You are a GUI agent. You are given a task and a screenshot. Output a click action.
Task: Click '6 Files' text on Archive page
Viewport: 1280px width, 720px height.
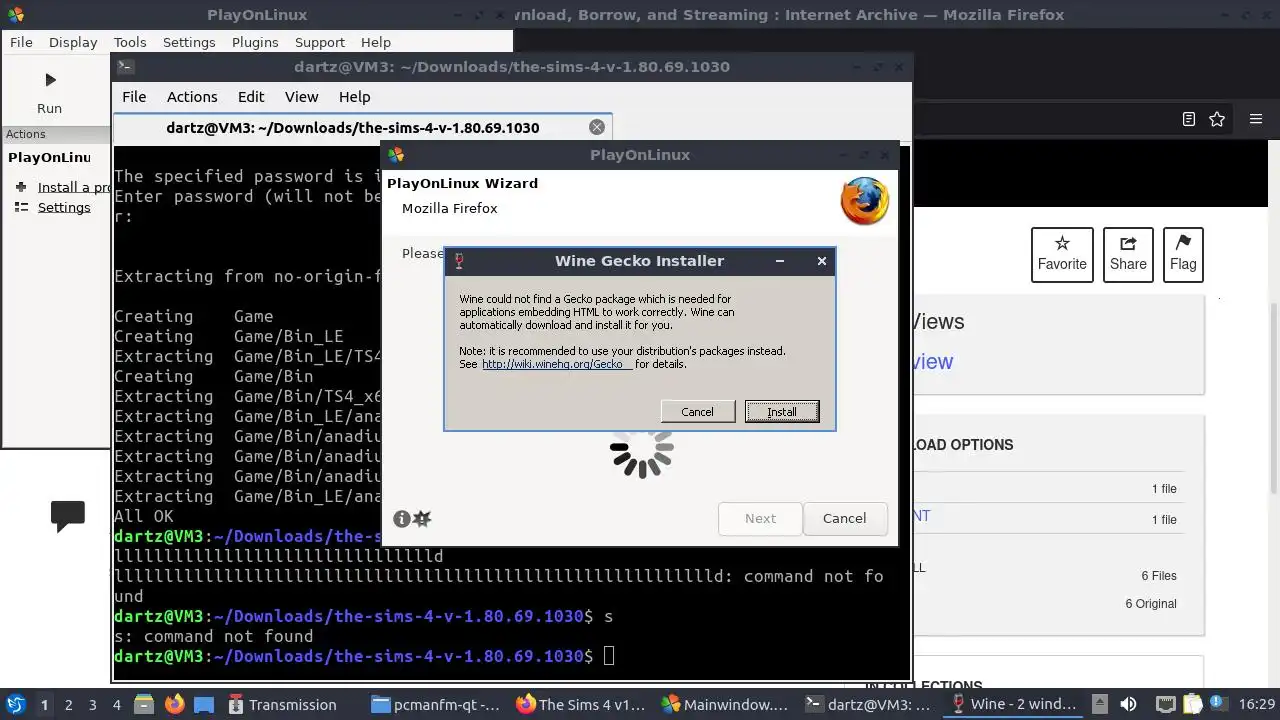click(x=1159, y=575)
